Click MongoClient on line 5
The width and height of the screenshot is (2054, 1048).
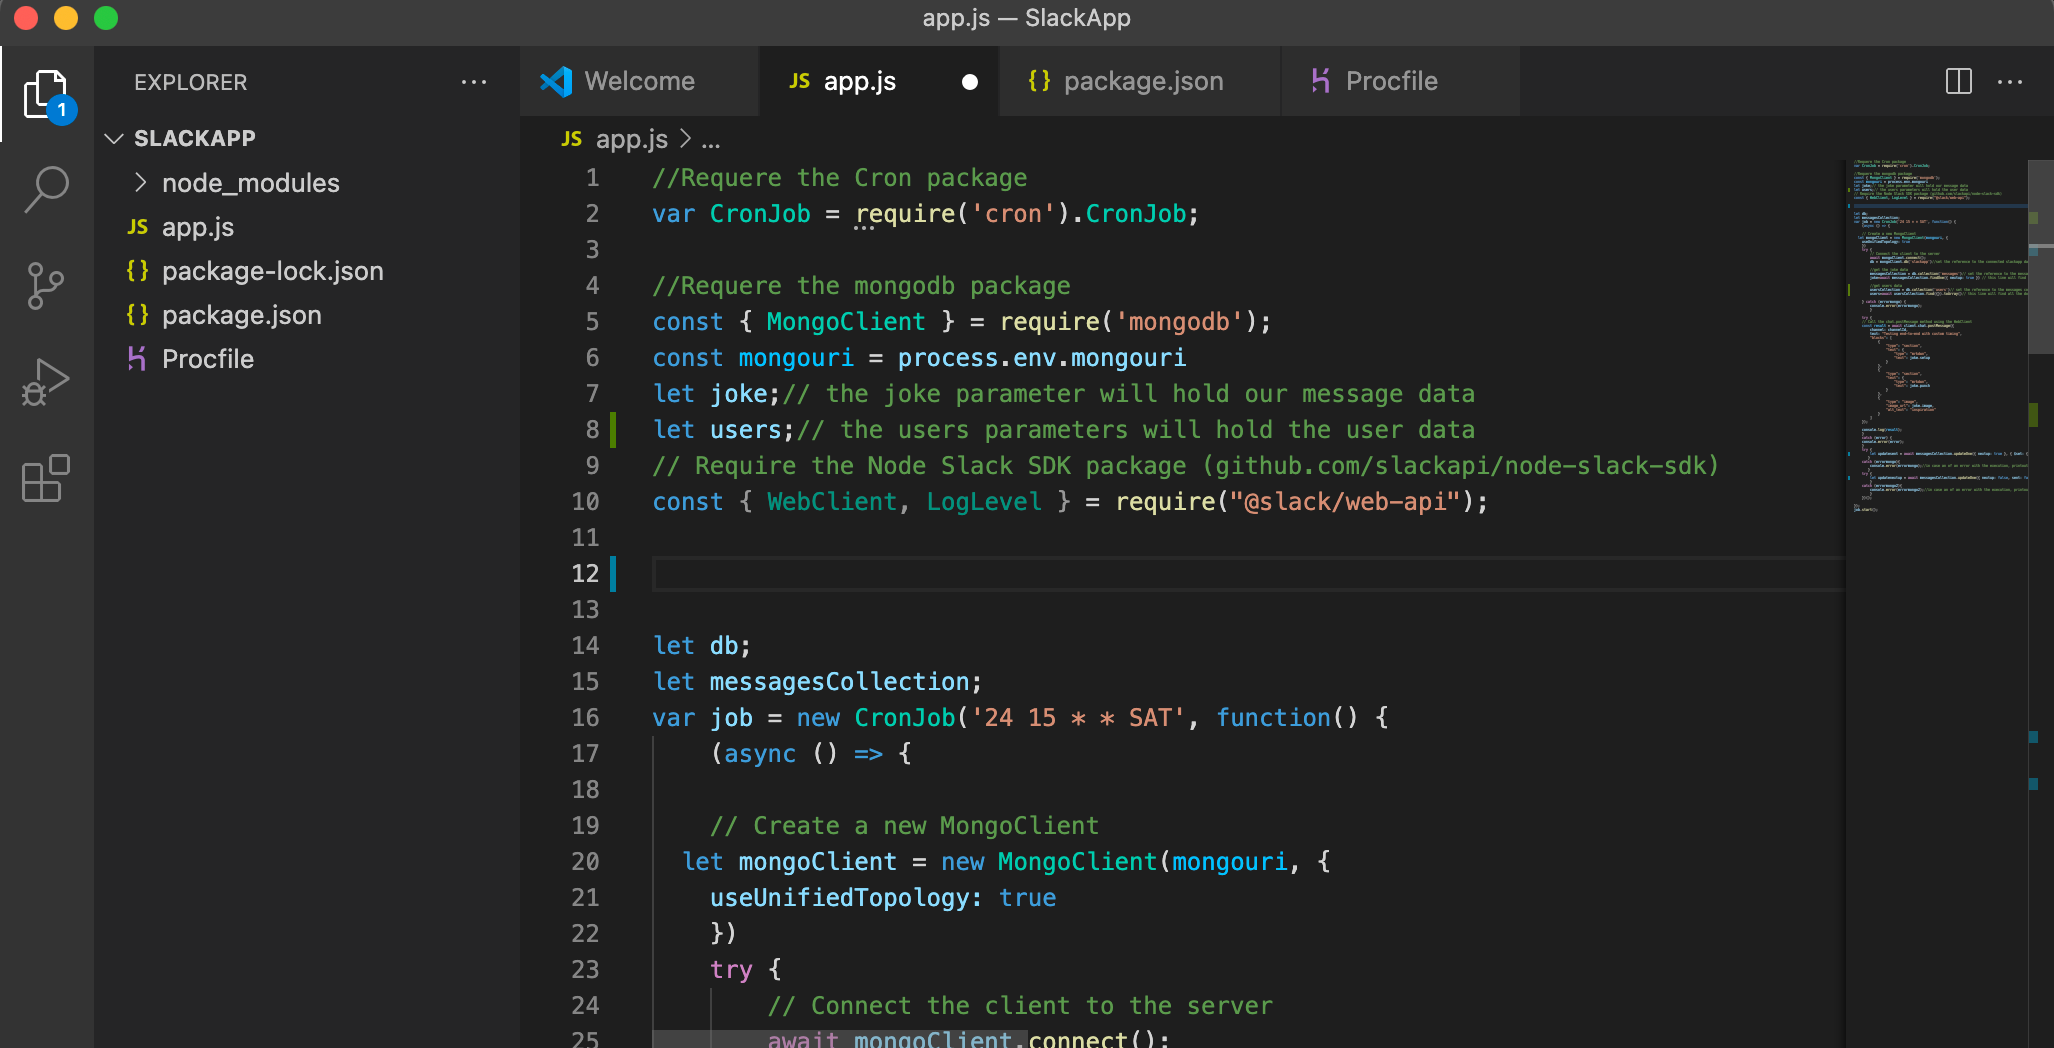pyautogui.click(x=846, y=322)
